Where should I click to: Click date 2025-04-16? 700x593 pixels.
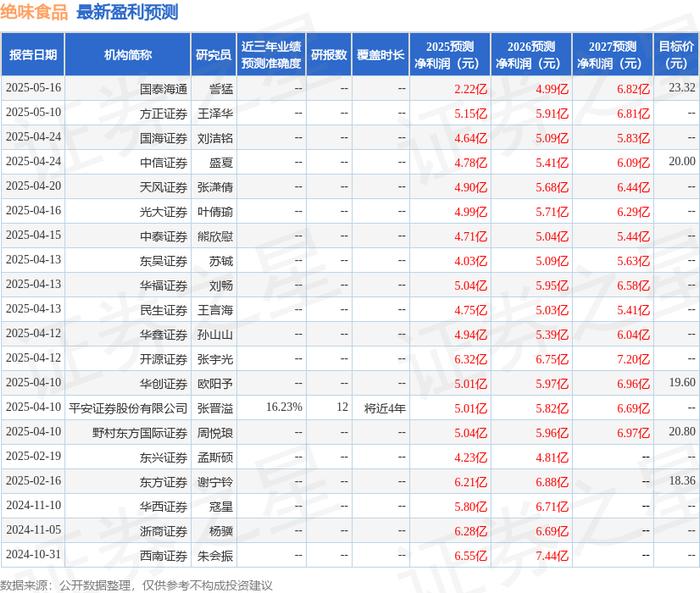click(33, 211)
